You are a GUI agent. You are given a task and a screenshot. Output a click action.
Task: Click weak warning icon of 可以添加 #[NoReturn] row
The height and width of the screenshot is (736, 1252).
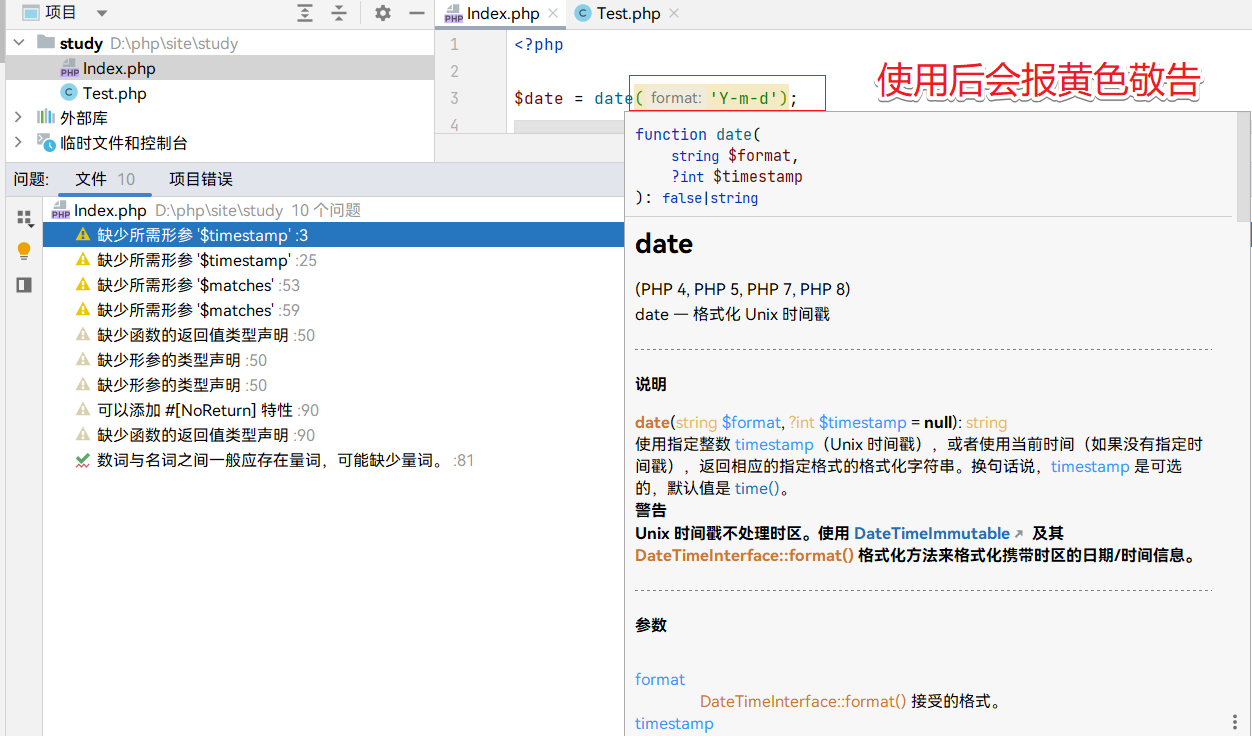(x=83, y=410)
